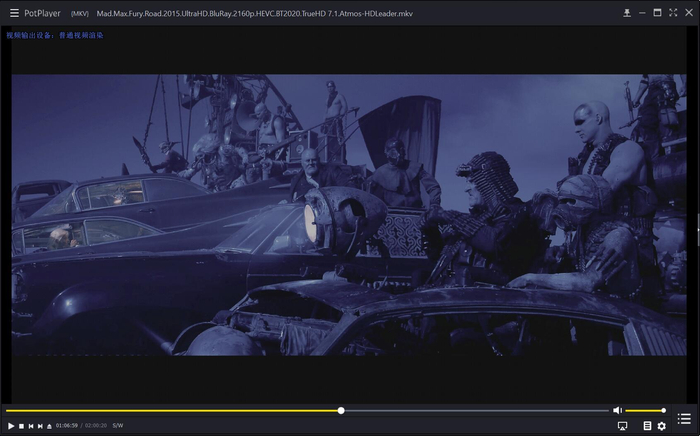Jump ahead on the unplayed seek bar
700x436 pixels.
(476, 411)
